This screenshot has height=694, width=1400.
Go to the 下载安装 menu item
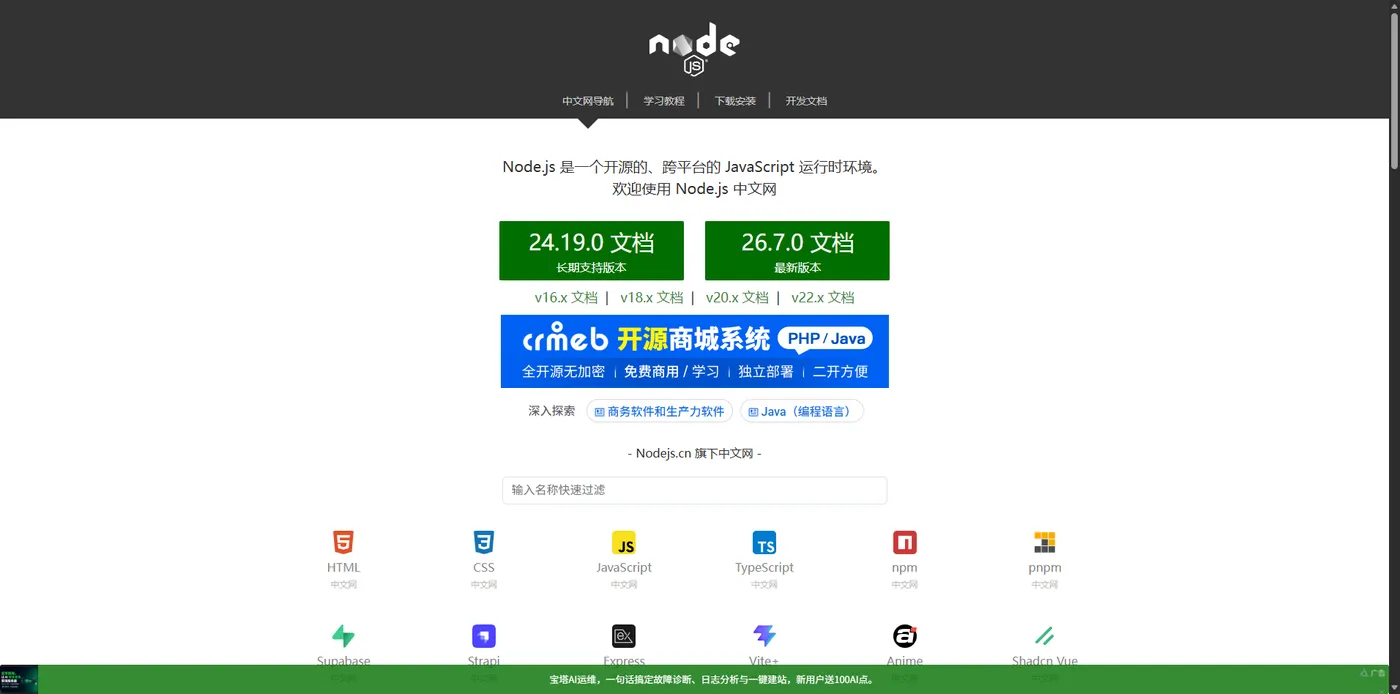[735, 101]
